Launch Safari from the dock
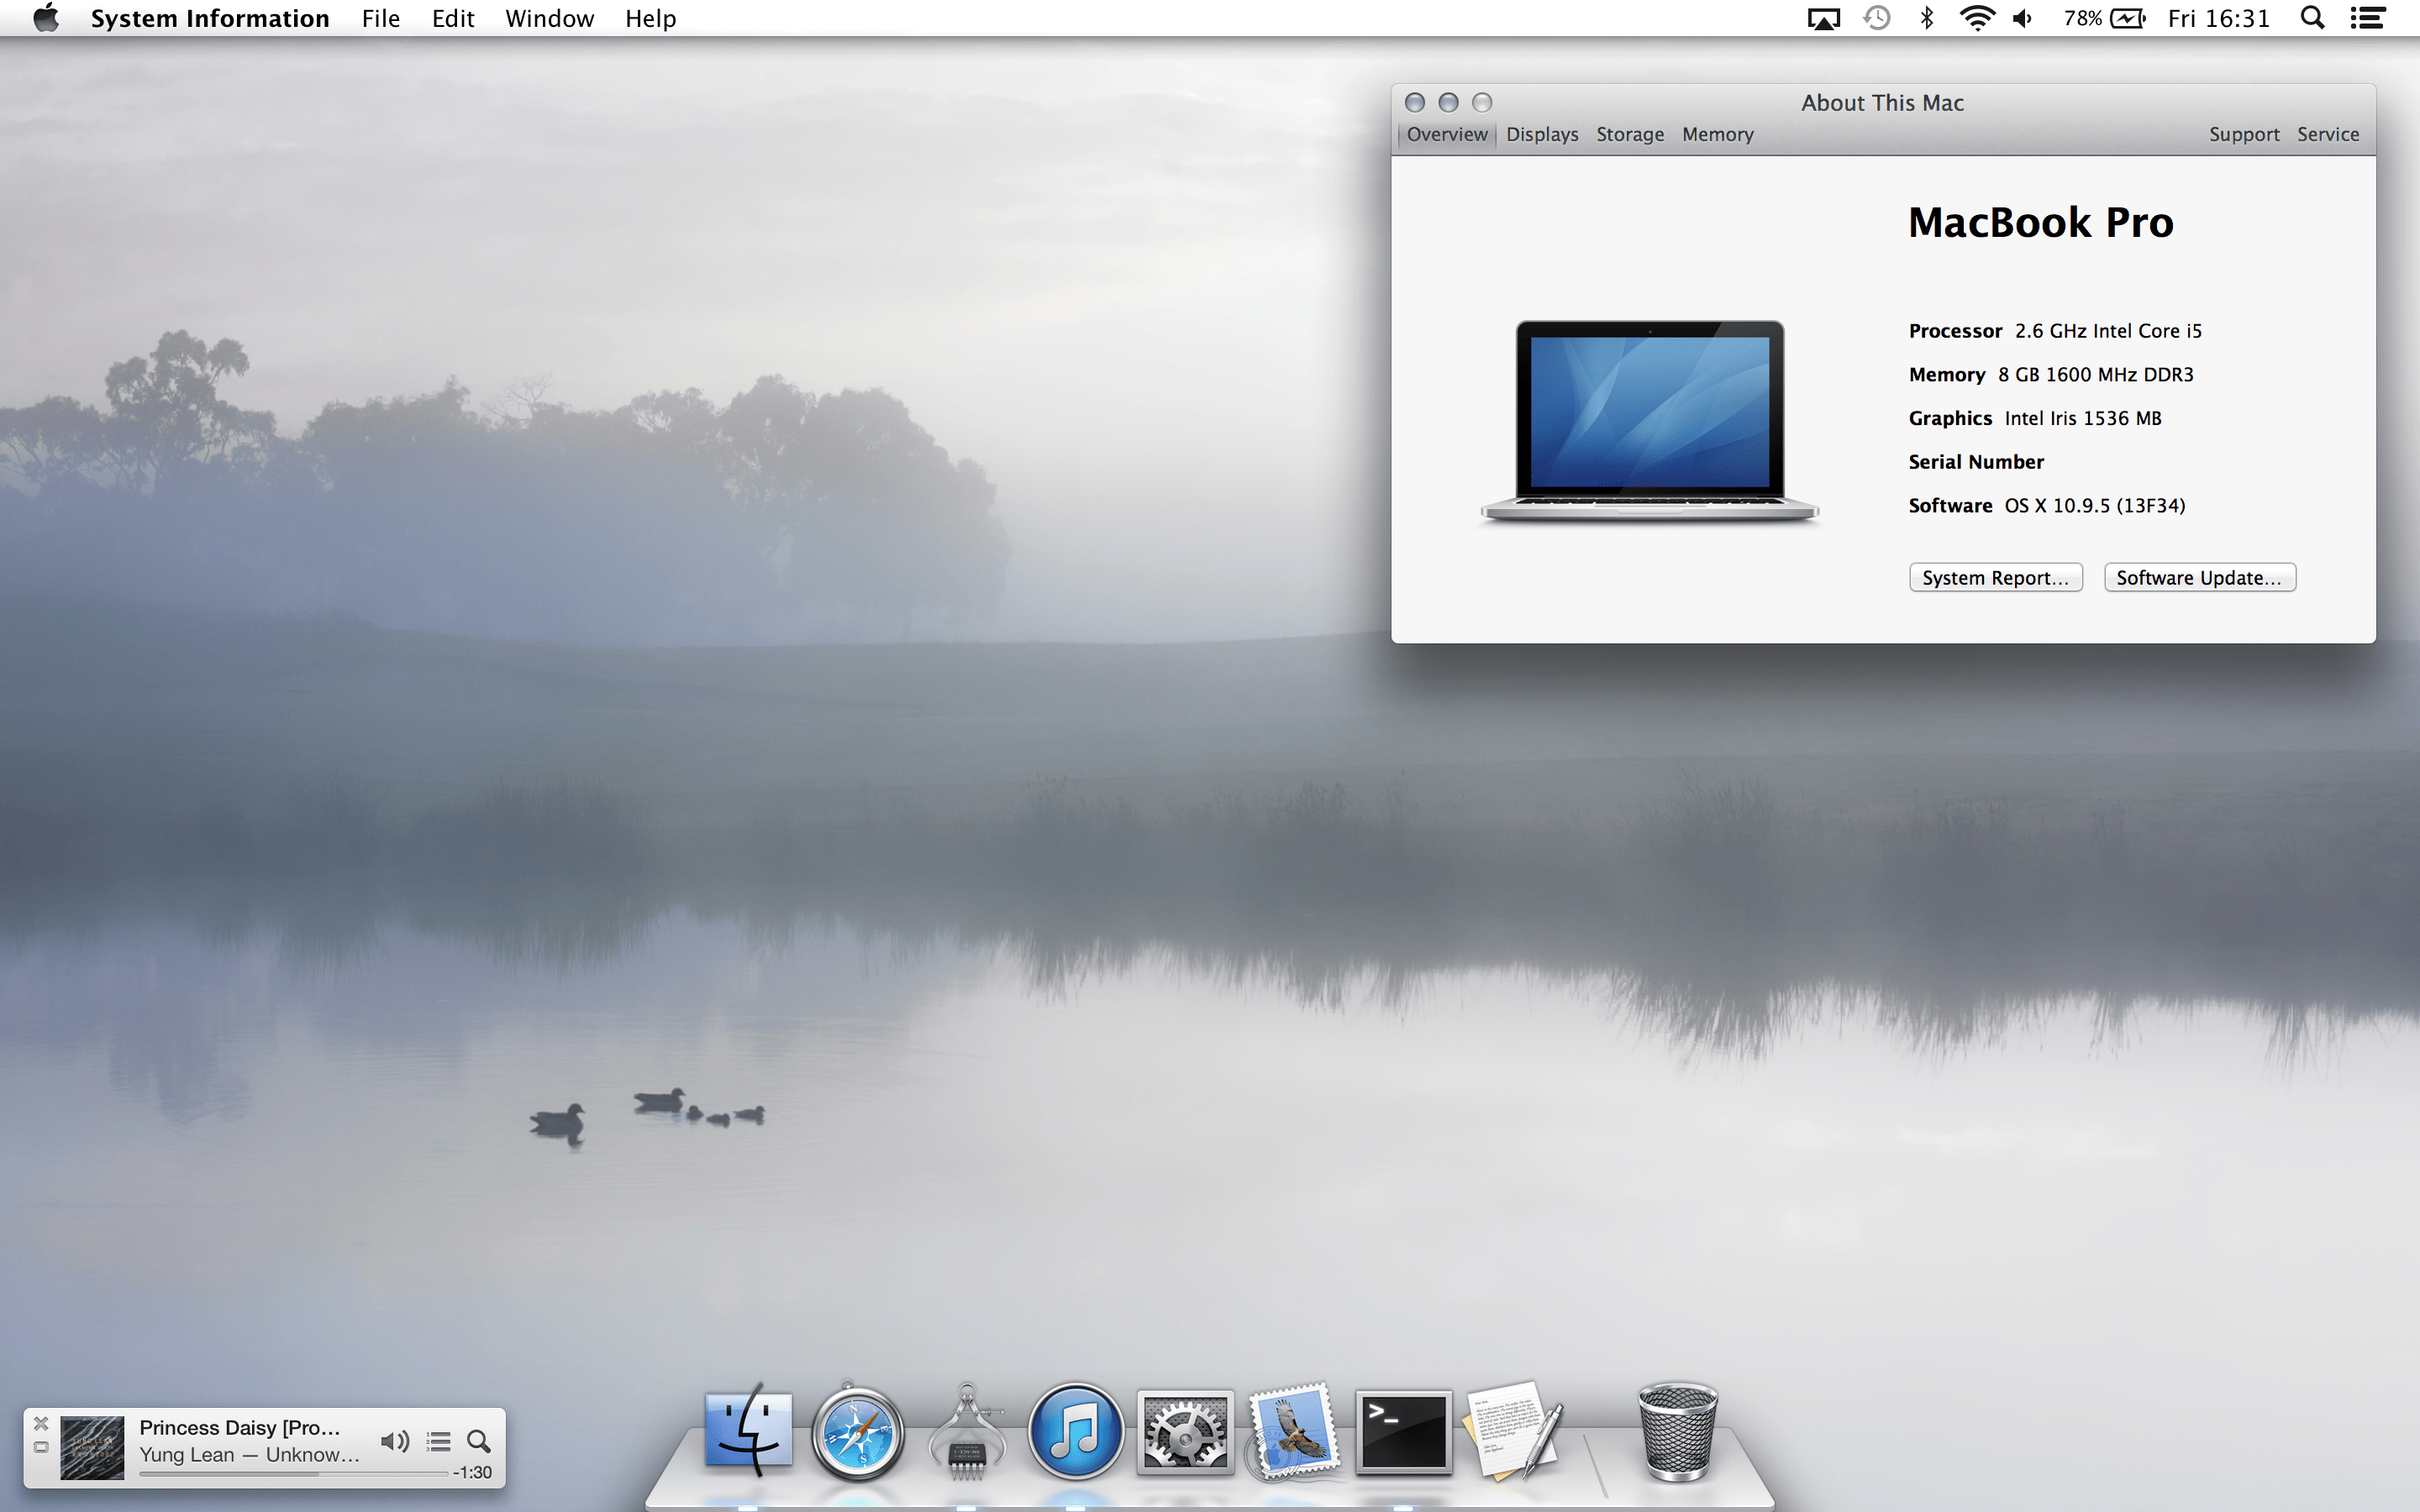Screen dimensions: 2420x1512 (x=857, y=1433)
